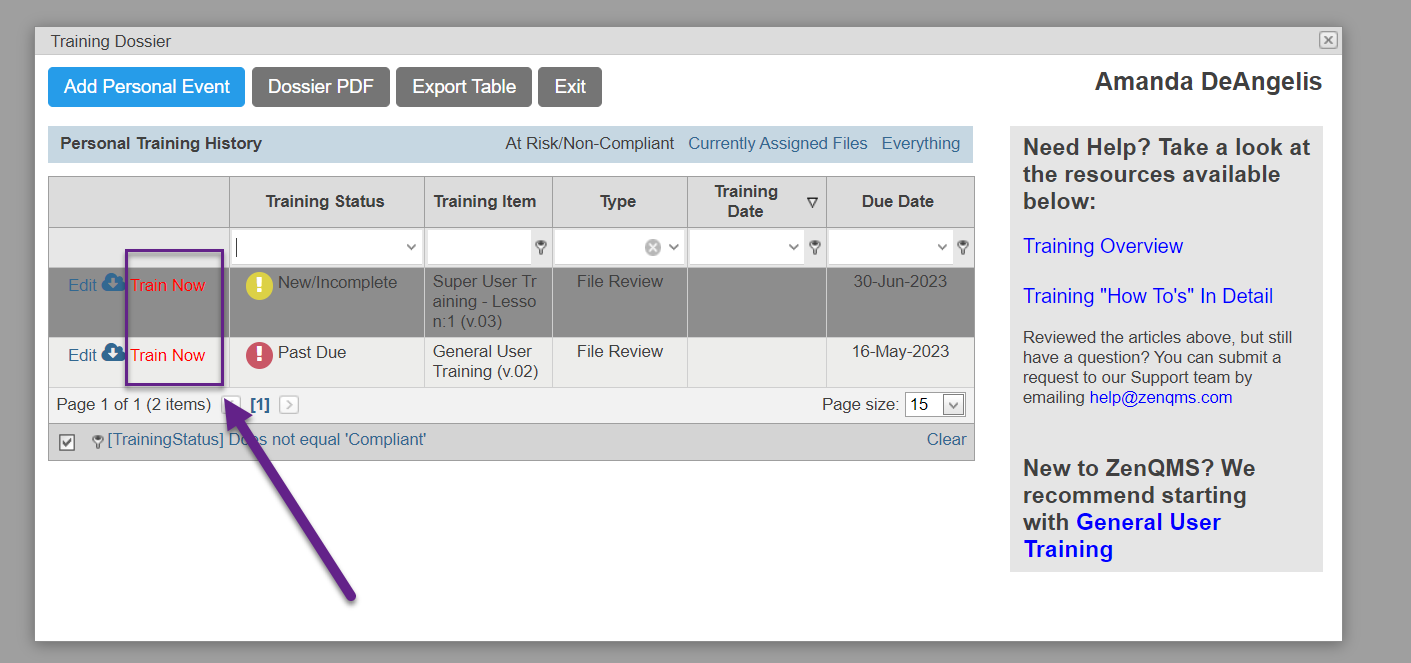This screenshot has width=1411, height=663.
Task: Click the yellow New/Incomplete status icon
Action: (259, 285)
